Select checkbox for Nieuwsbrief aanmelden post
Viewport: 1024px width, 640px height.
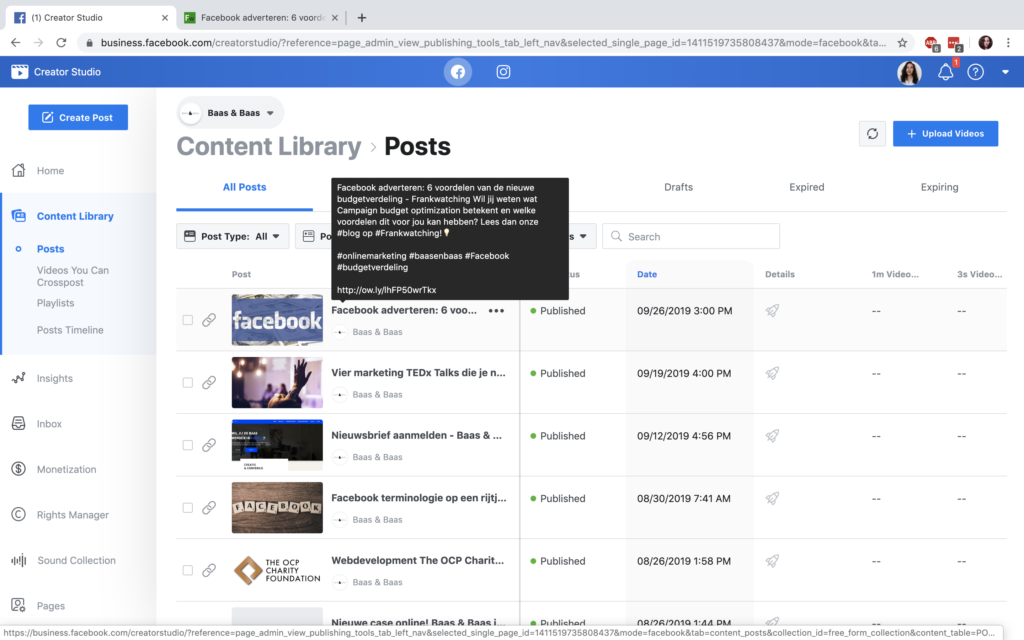pos(187,445)
